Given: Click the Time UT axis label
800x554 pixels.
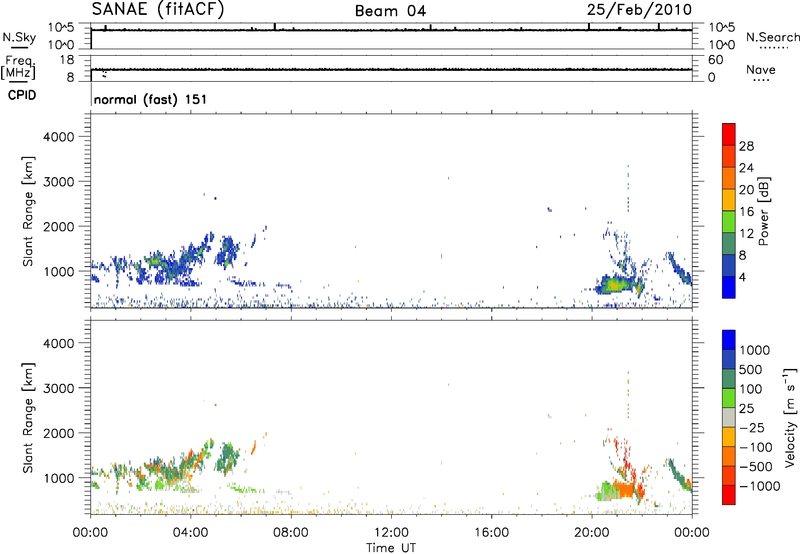Looking at the screenshot, I should pyautogui.click(x=391, y=548).
